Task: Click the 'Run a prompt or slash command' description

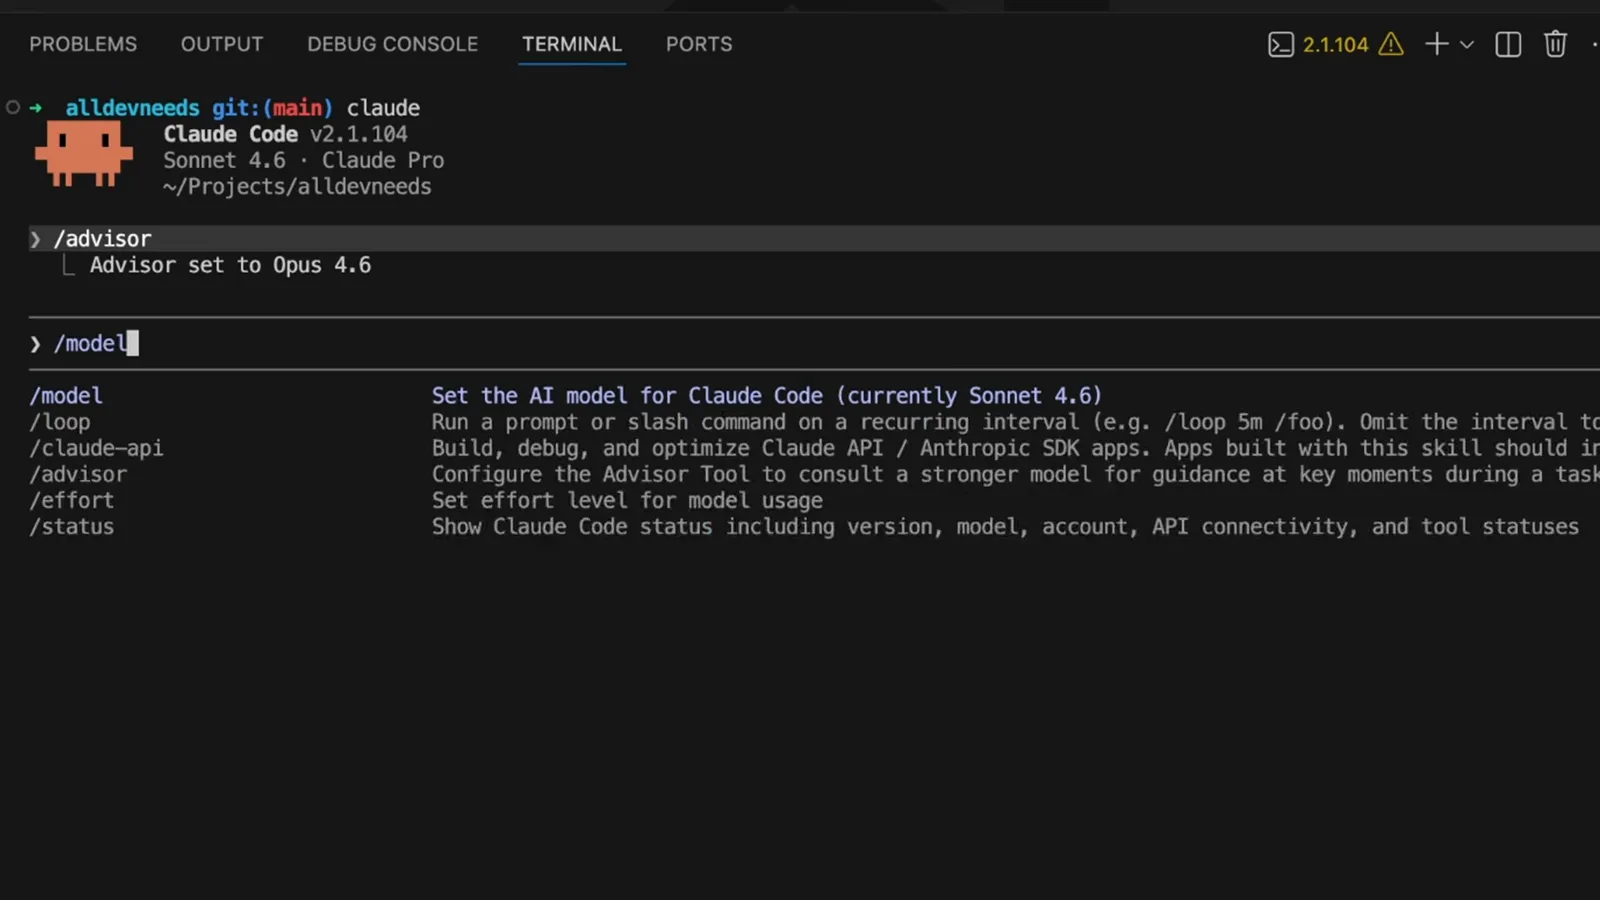Action: pos(1015,422)
